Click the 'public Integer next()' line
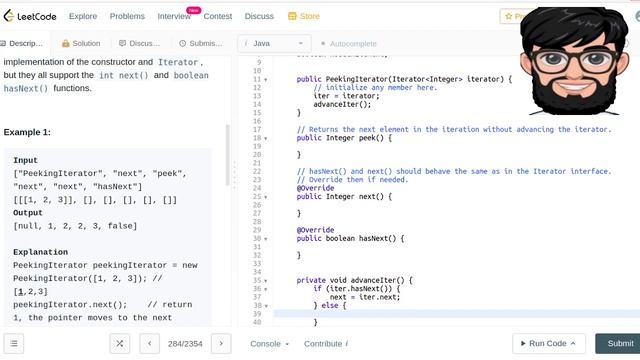640x360 pixels. click(x=344, y=196)
